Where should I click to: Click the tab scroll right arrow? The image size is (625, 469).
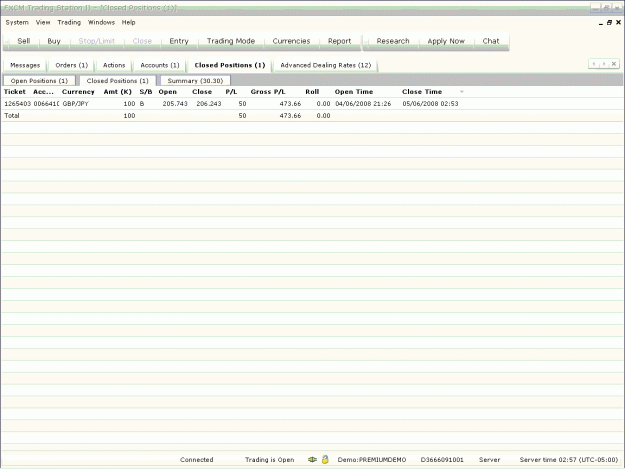604,64
